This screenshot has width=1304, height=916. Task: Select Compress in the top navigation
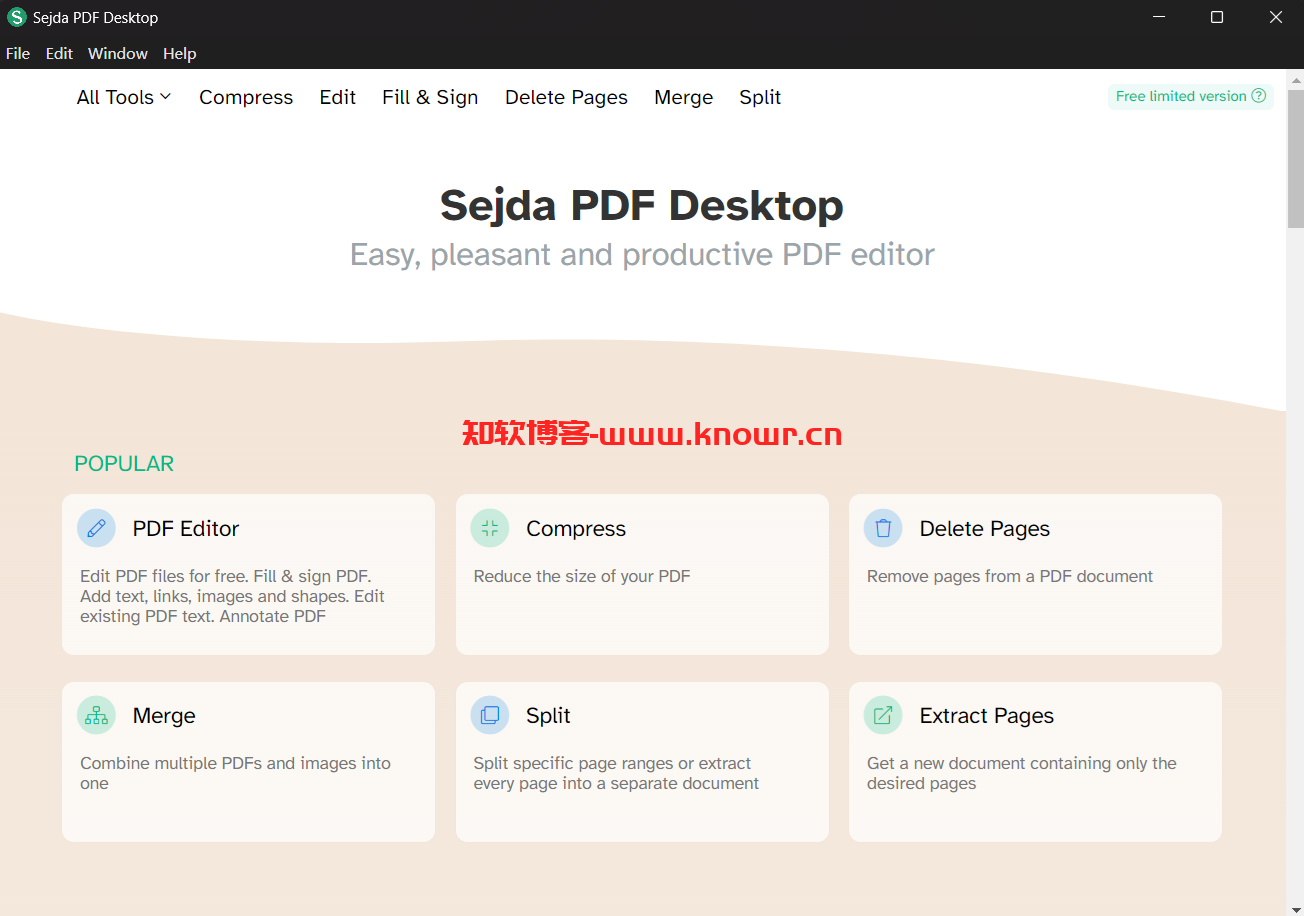(x=246, y=97)
